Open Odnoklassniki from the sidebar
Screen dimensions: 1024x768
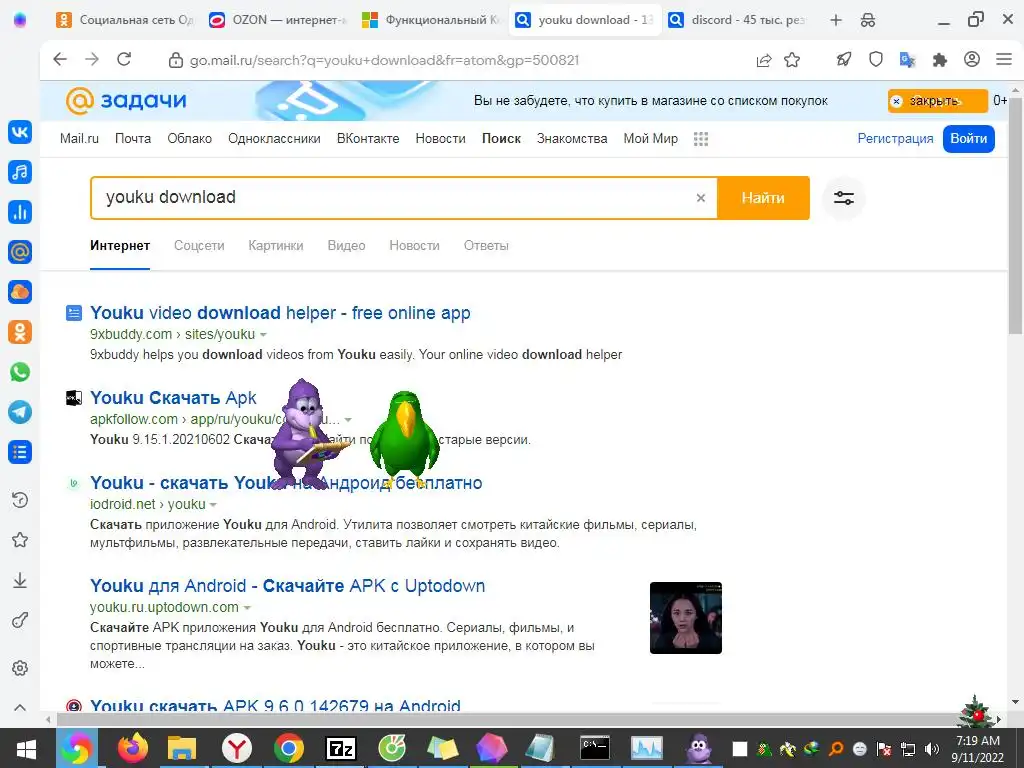(20, 332)
